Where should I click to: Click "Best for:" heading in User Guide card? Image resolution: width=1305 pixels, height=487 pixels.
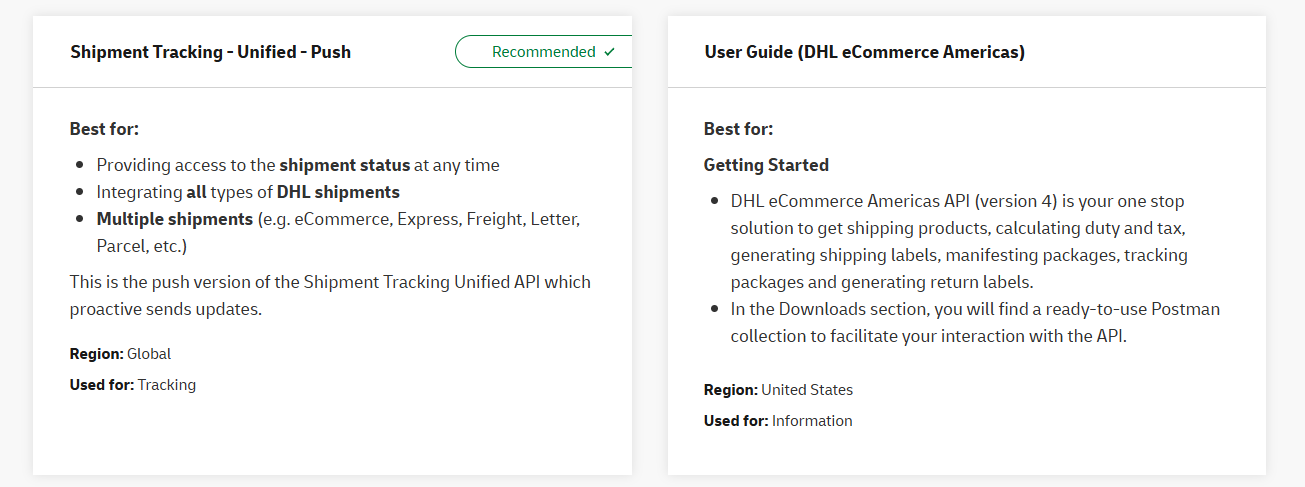point(738,129)
